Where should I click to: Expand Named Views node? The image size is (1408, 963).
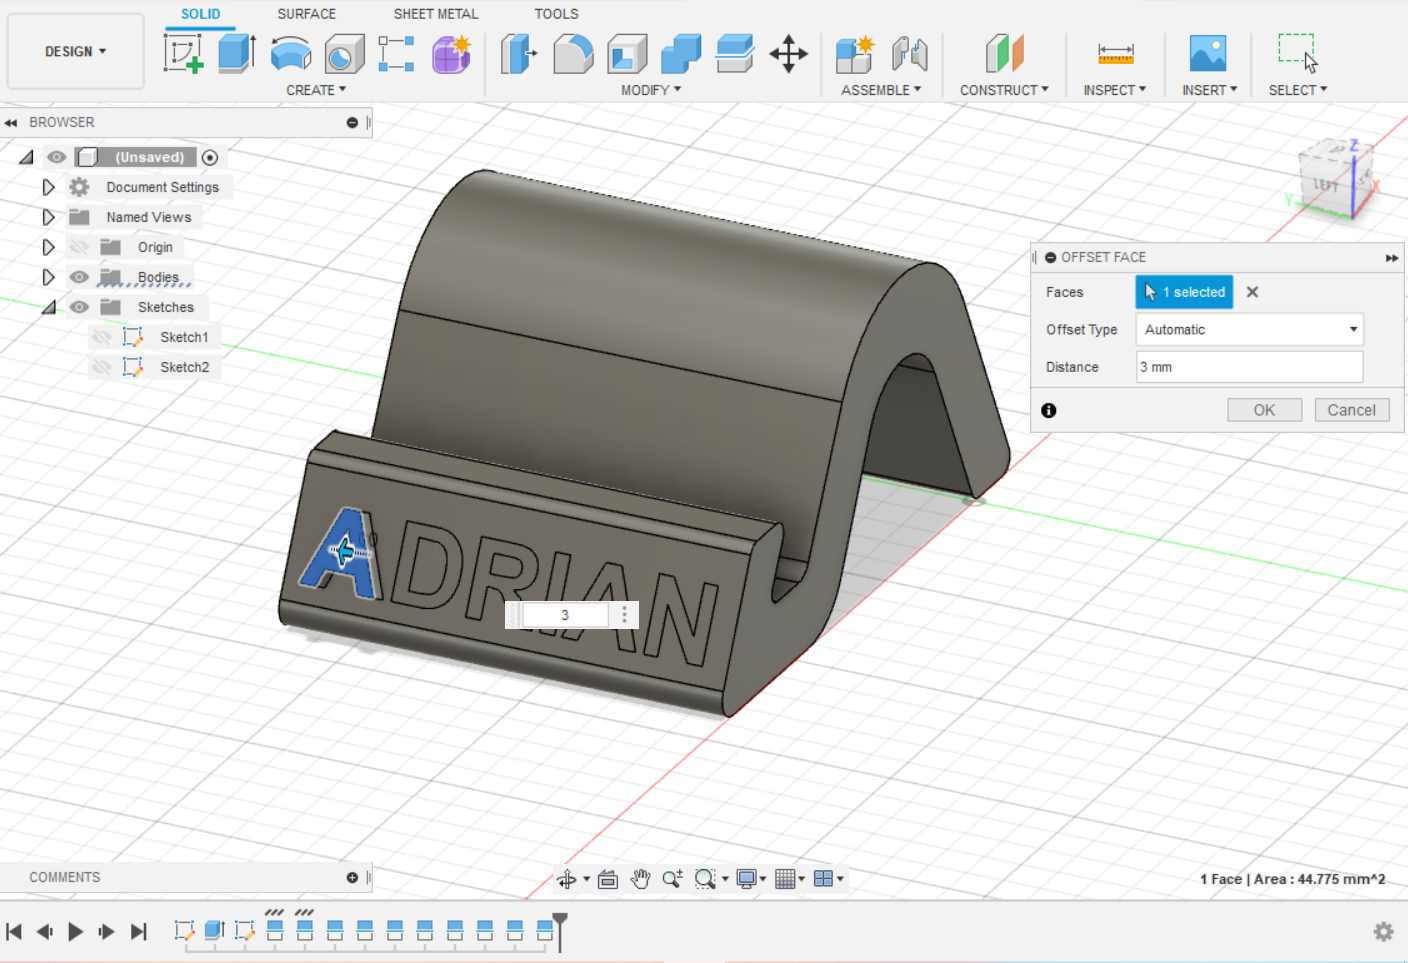tap(48, 217)
